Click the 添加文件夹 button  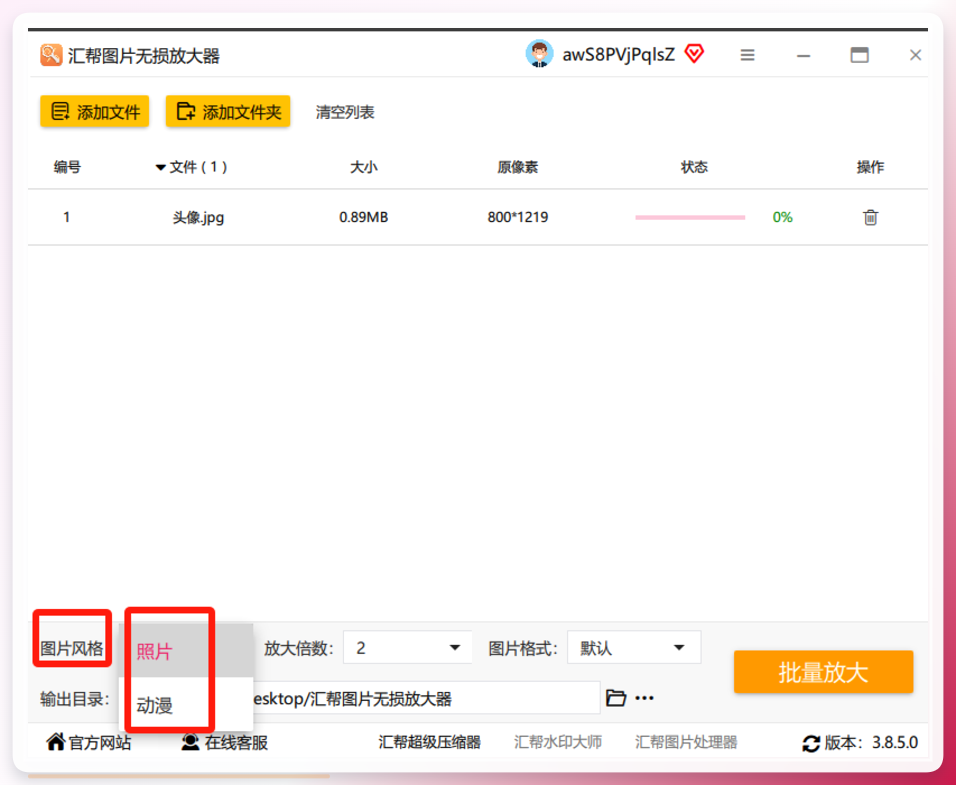(x=228, y=112)
